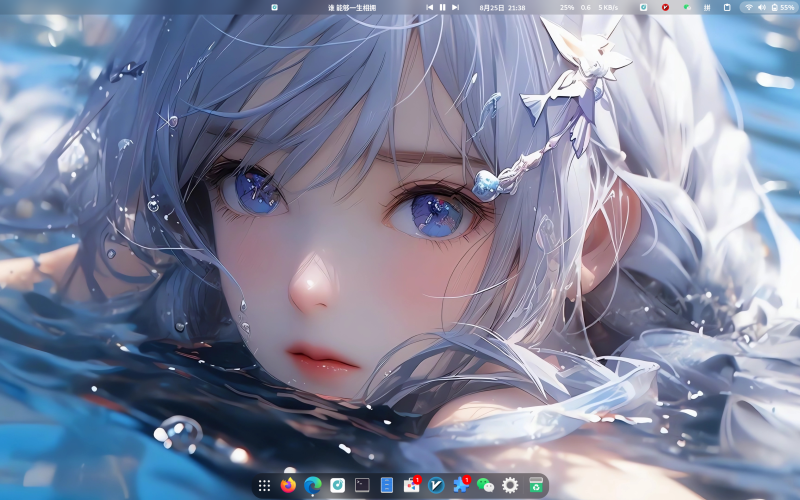Open the app store icon with red badge

click(411, 485)
